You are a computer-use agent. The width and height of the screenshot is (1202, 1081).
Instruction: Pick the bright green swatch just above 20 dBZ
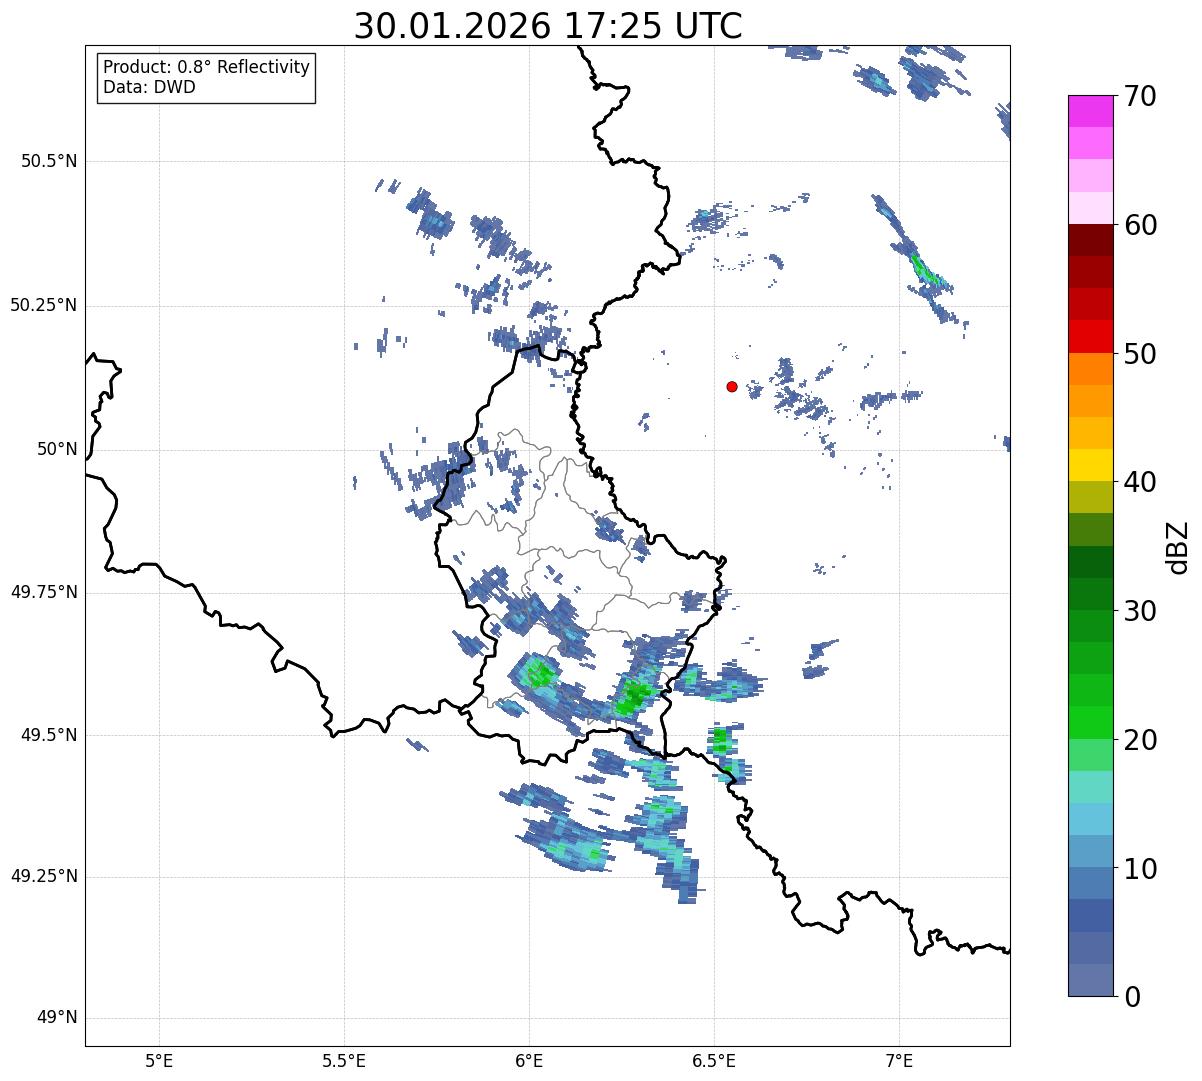pyautogui.click(x=1090, y=723)
